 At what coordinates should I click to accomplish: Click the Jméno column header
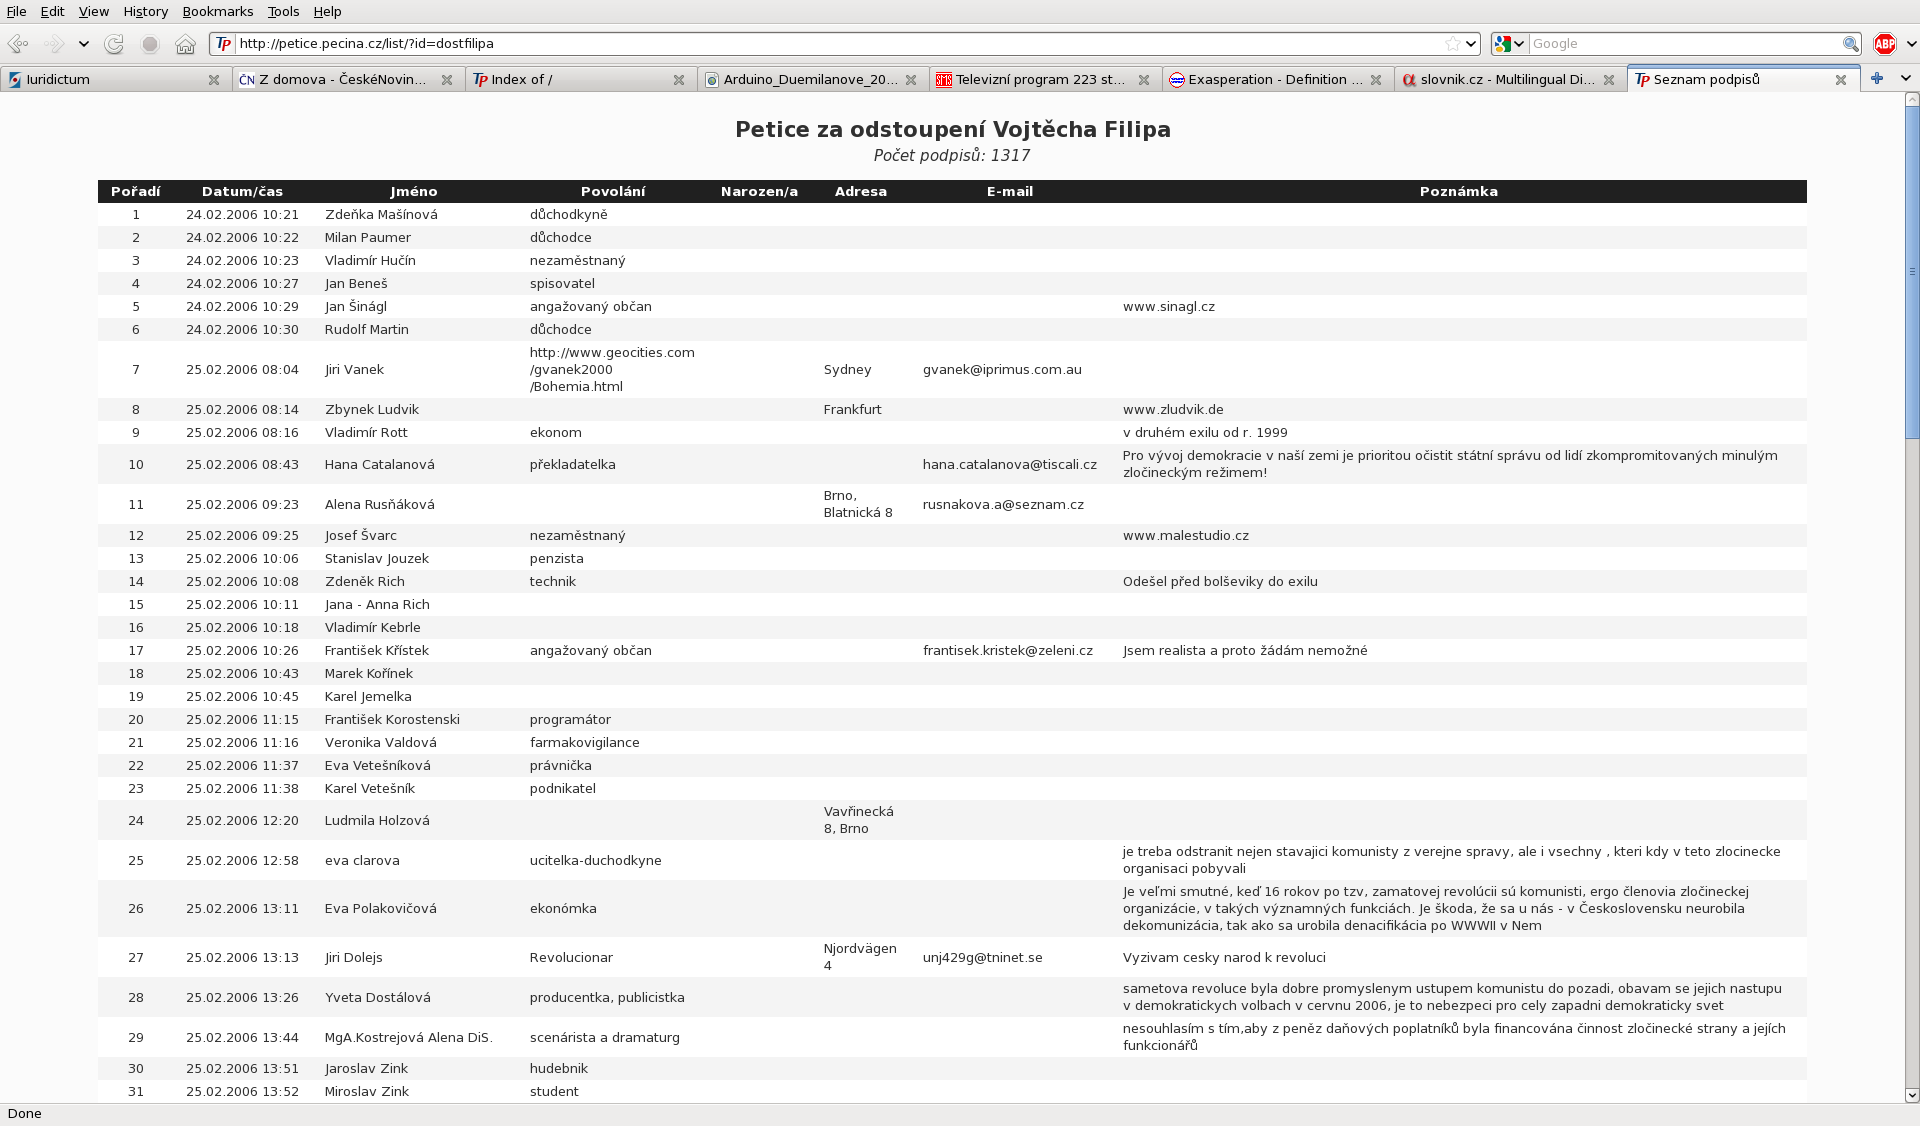(x=414, y=191)
